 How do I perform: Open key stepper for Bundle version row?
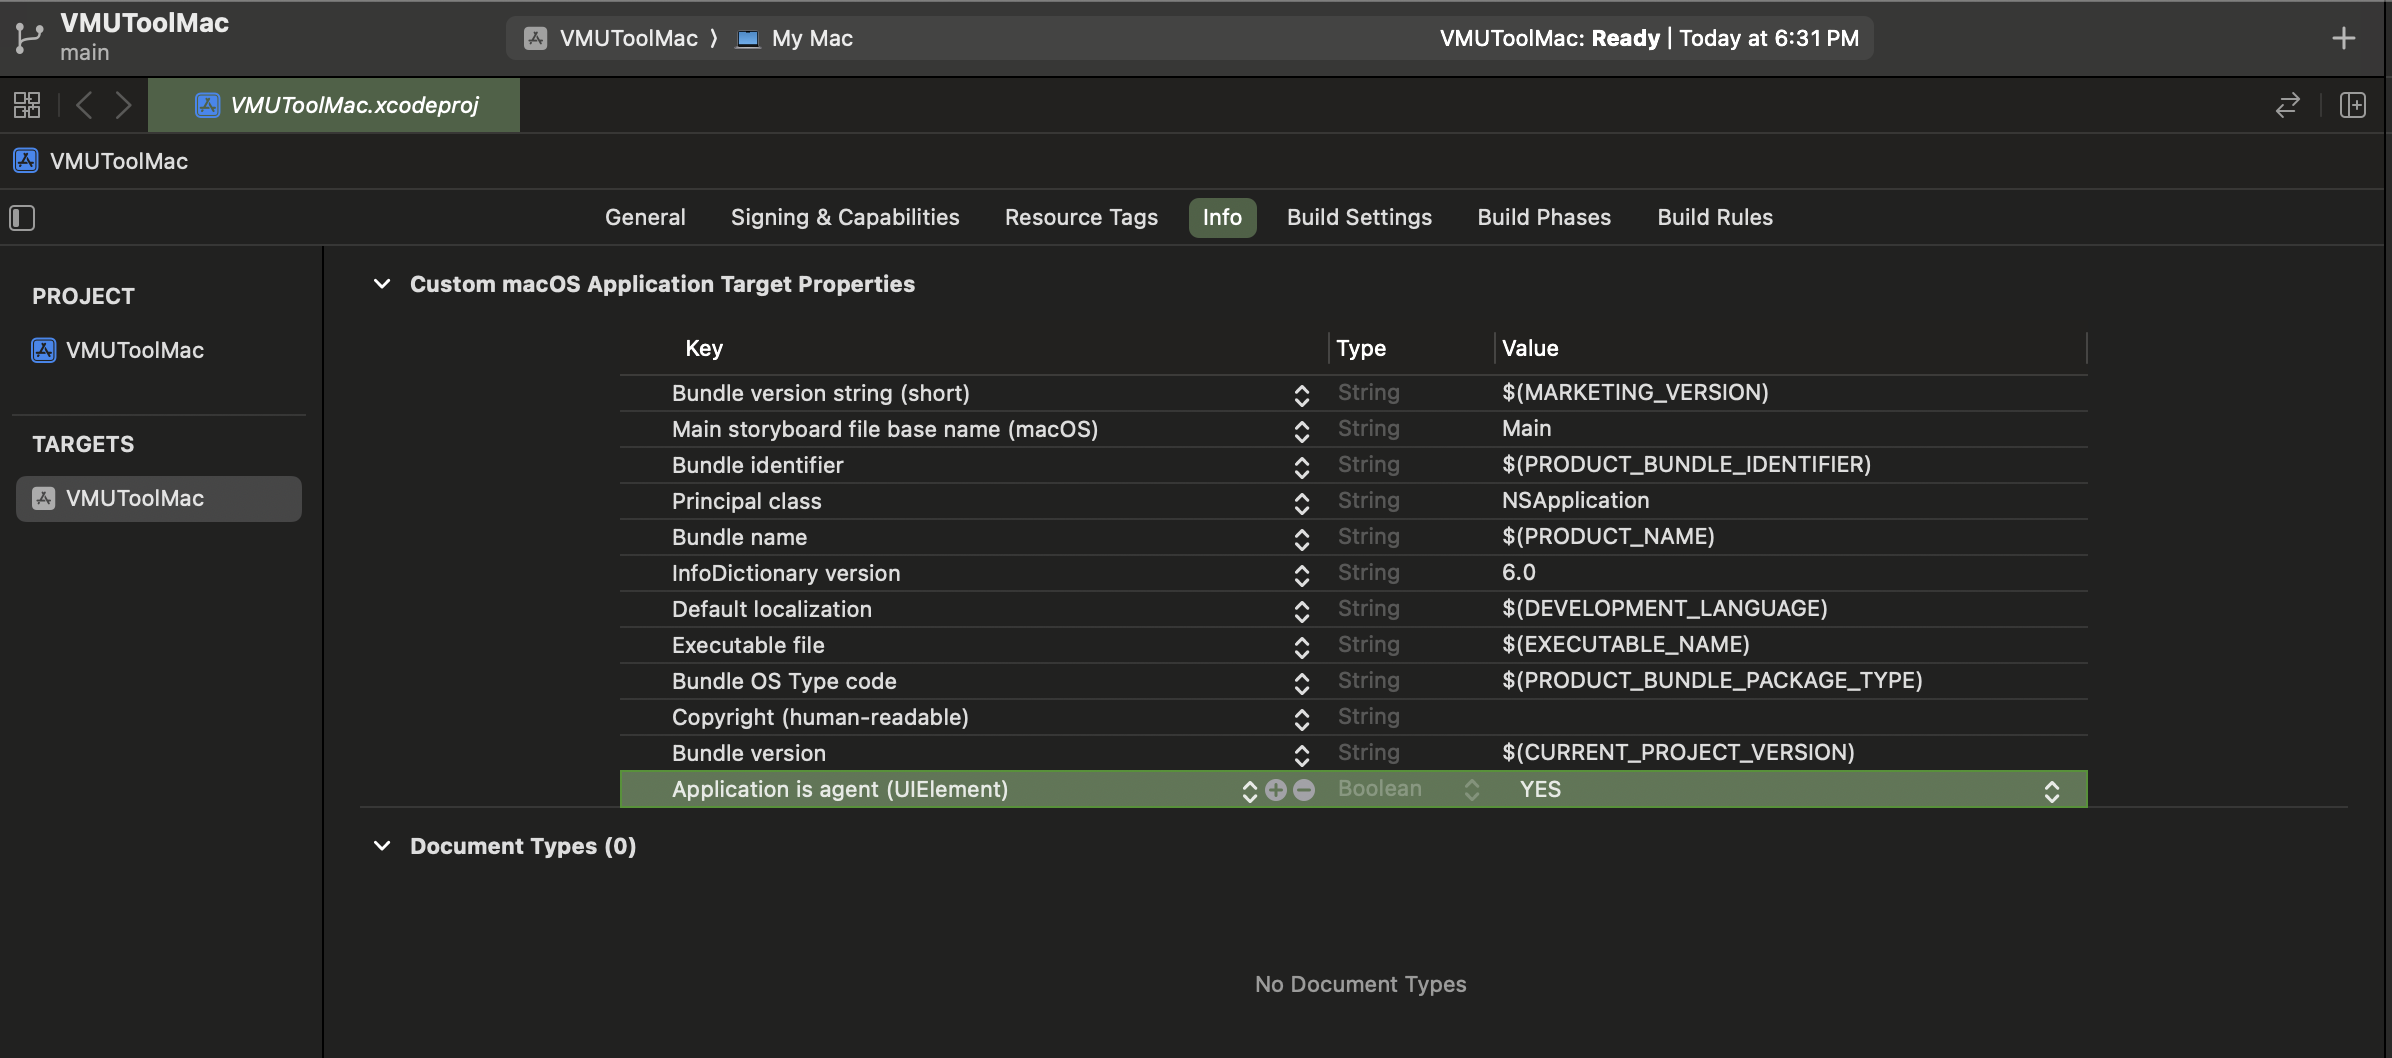click(1301, 754)
